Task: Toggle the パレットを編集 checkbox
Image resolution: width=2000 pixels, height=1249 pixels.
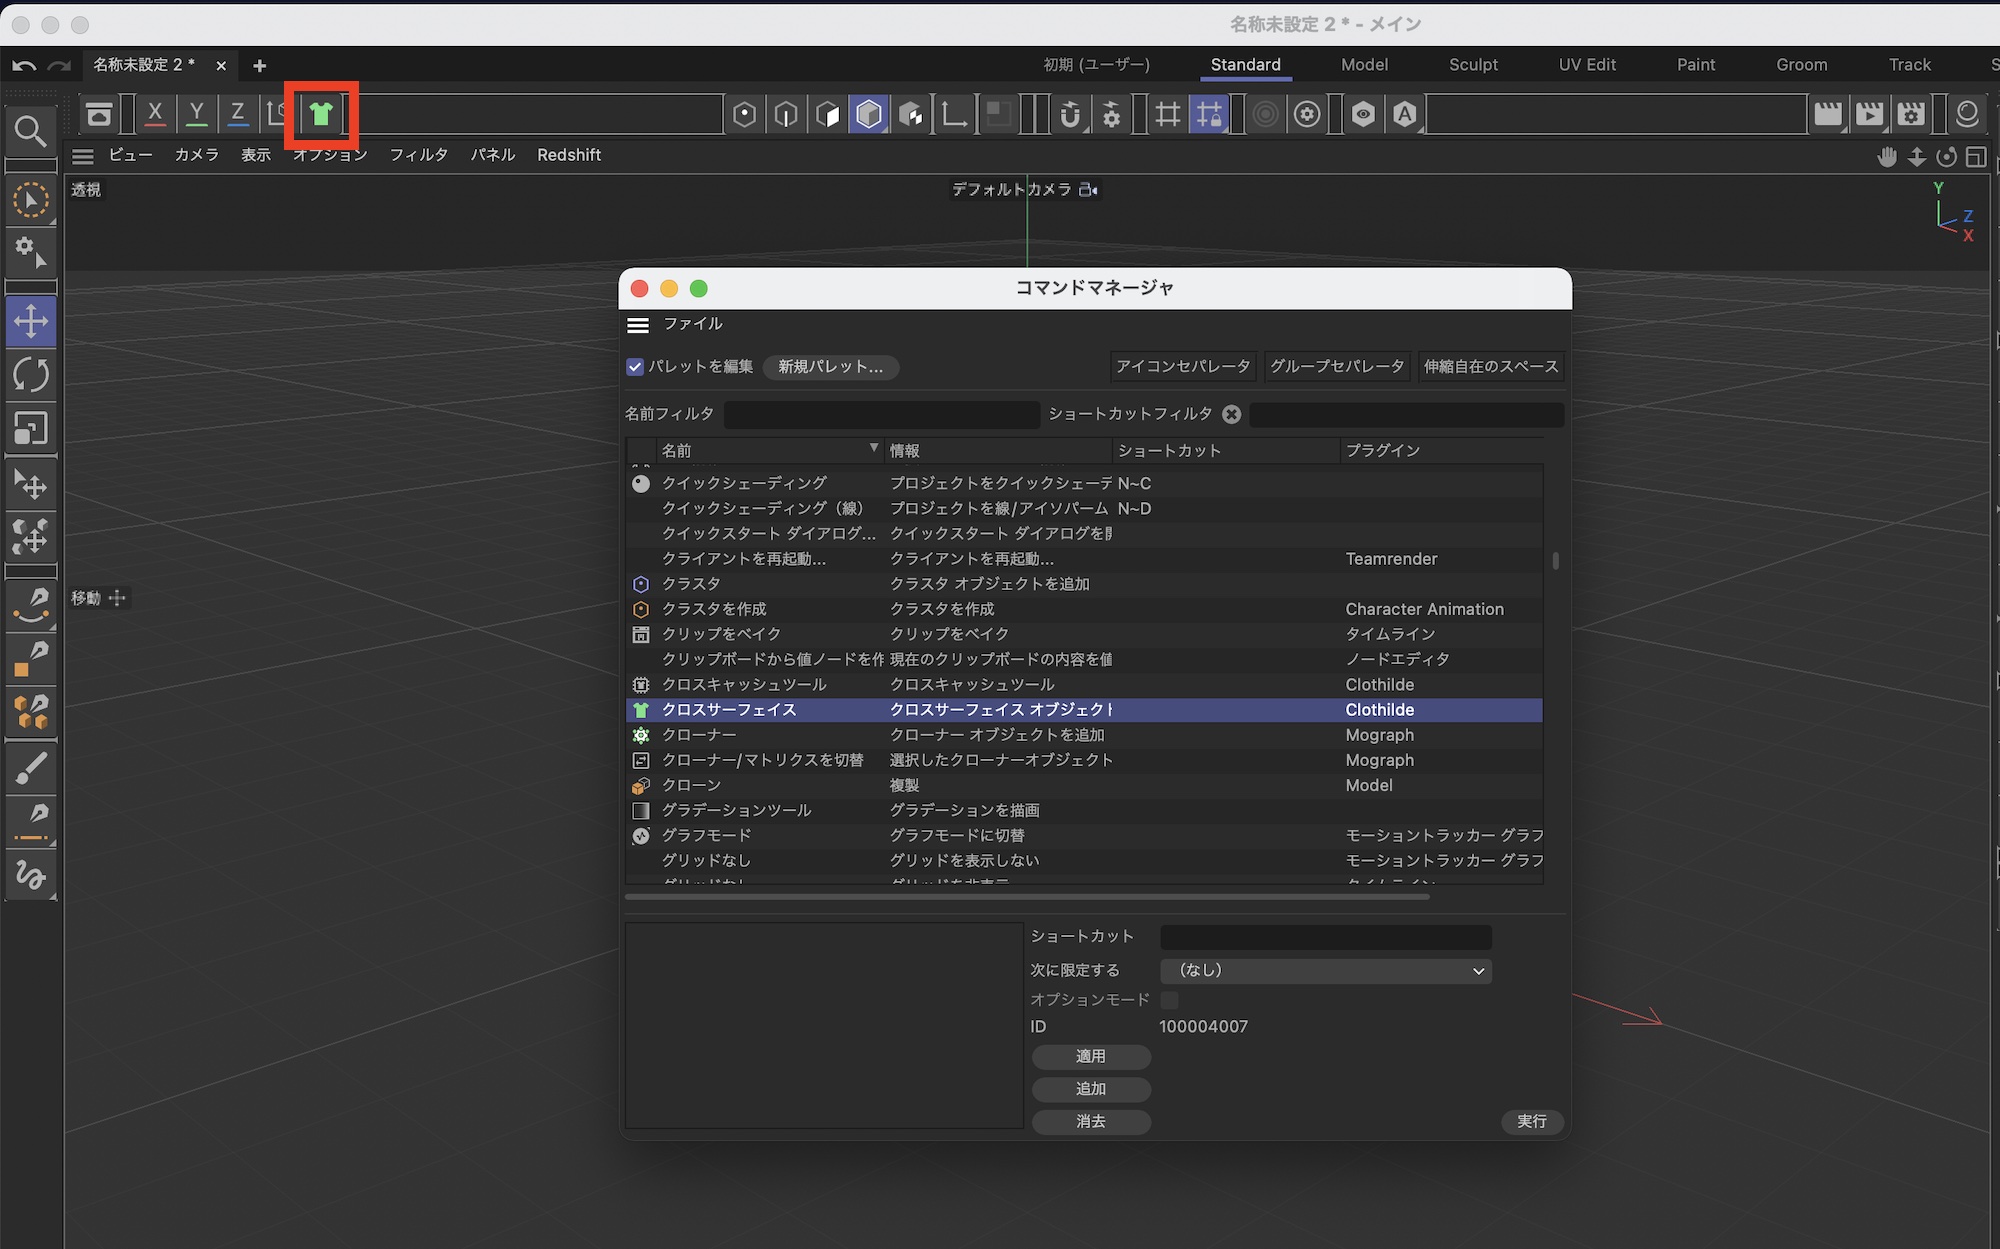Action: 635,367
